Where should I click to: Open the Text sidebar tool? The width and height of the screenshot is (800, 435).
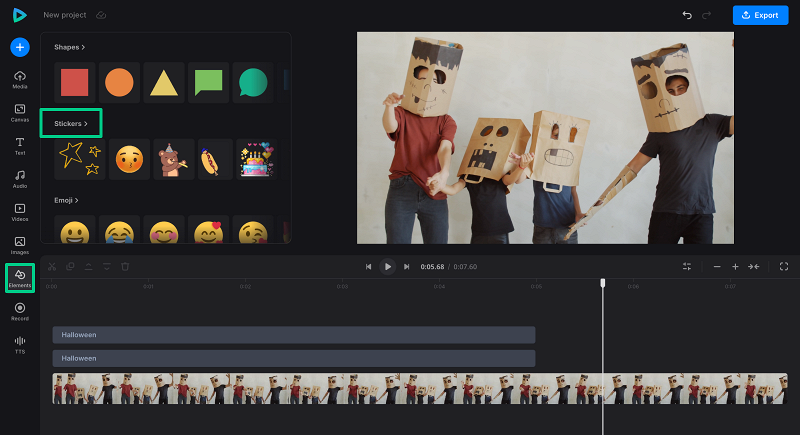click(x=20, y=146)
